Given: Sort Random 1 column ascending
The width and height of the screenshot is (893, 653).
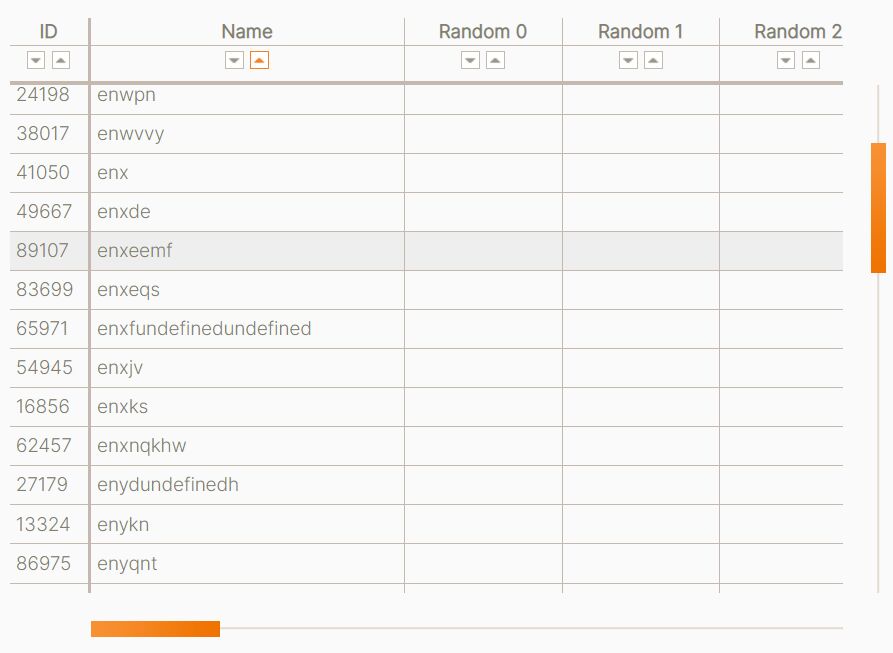Looking at the screenshot, I should (653, 60).
